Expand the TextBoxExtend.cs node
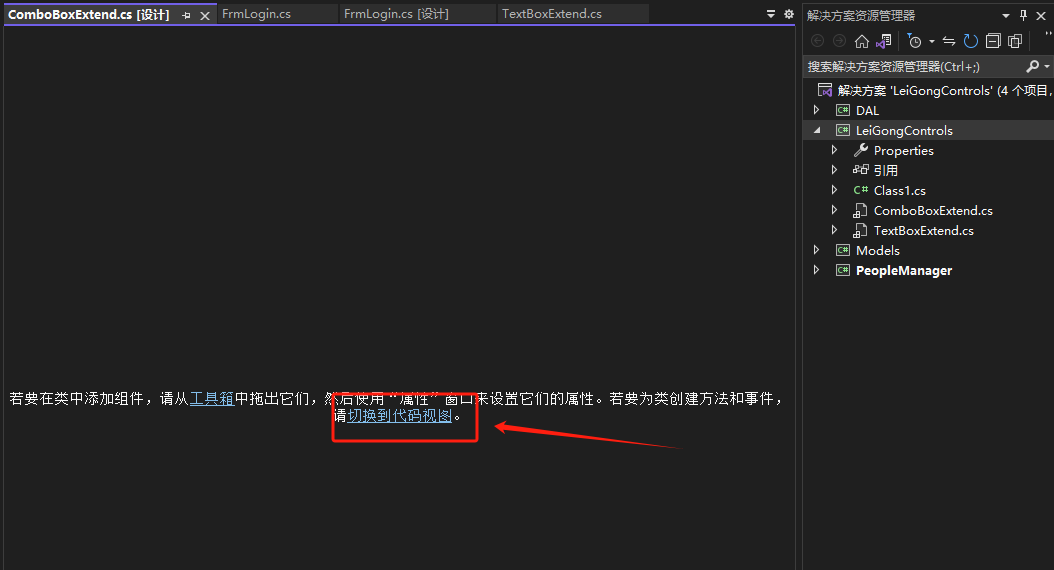 [834, 230]
